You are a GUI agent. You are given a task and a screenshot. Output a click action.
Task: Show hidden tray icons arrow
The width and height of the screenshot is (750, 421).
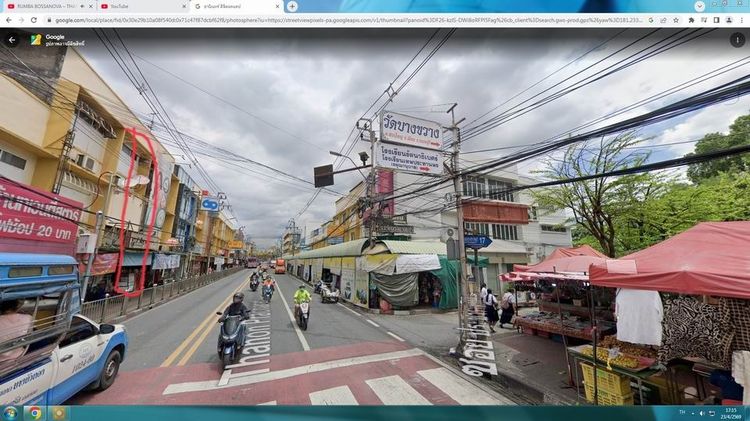coord(693,413)
